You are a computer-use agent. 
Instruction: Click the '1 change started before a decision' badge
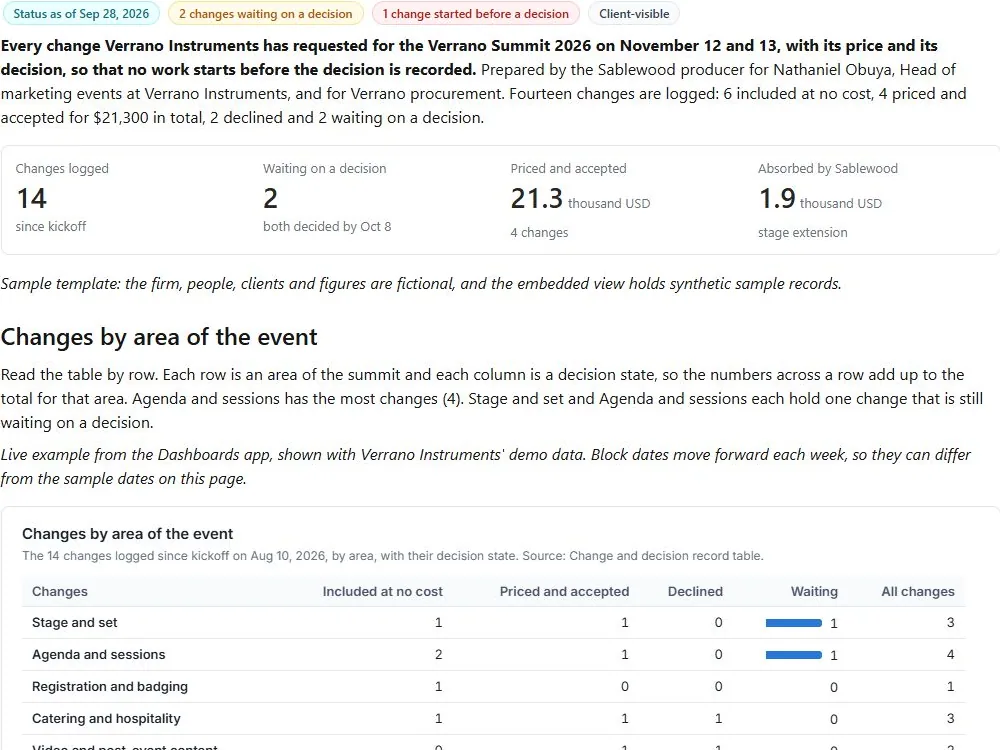pos(475,13)
